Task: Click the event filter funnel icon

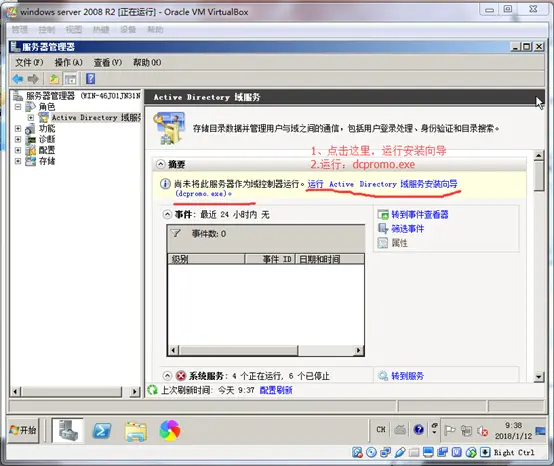Action: coord(176,234)
